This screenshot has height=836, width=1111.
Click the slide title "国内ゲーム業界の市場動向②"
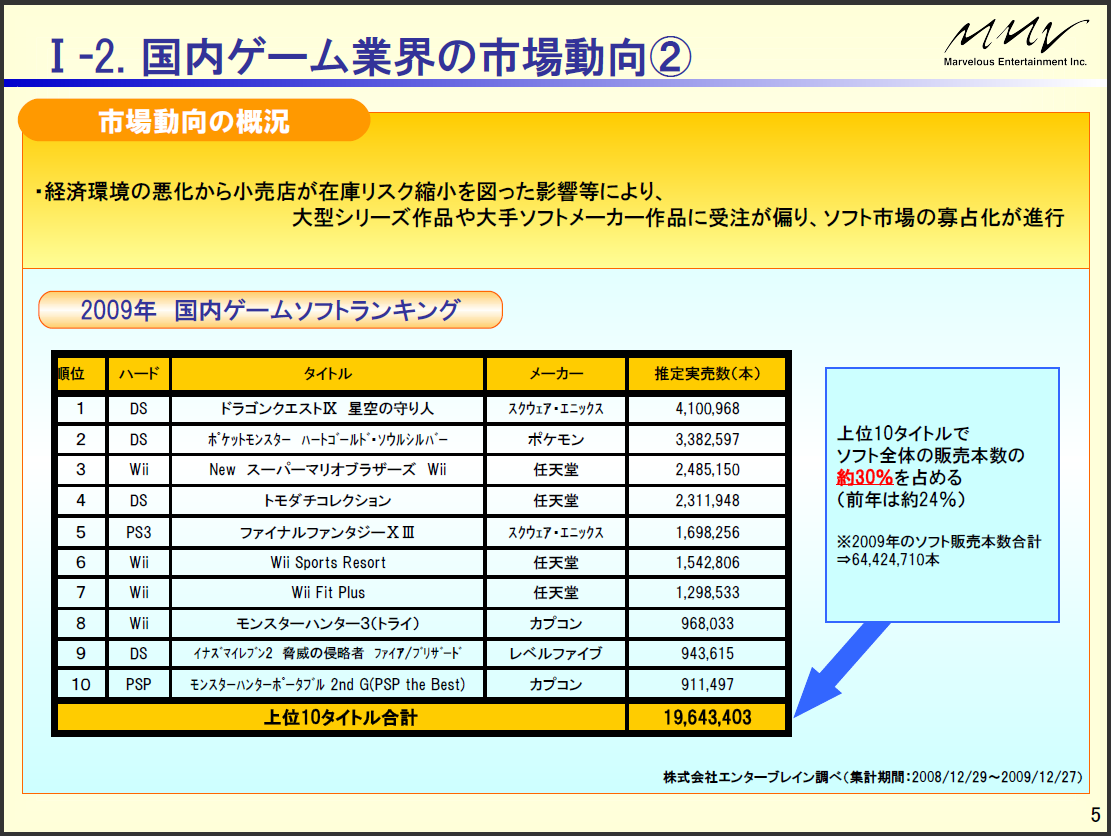416,57
